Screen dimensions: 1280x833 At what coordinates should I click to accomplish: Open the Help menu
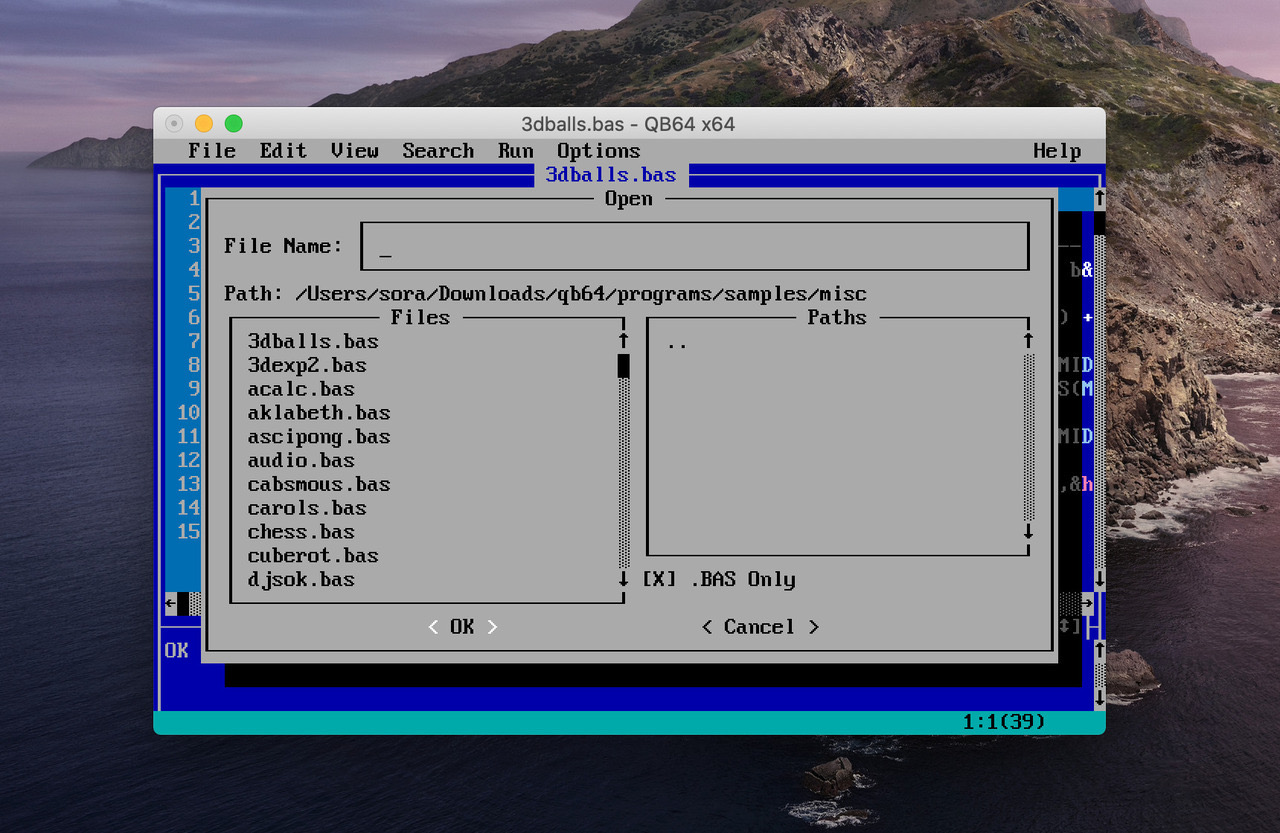(1057, 151)
